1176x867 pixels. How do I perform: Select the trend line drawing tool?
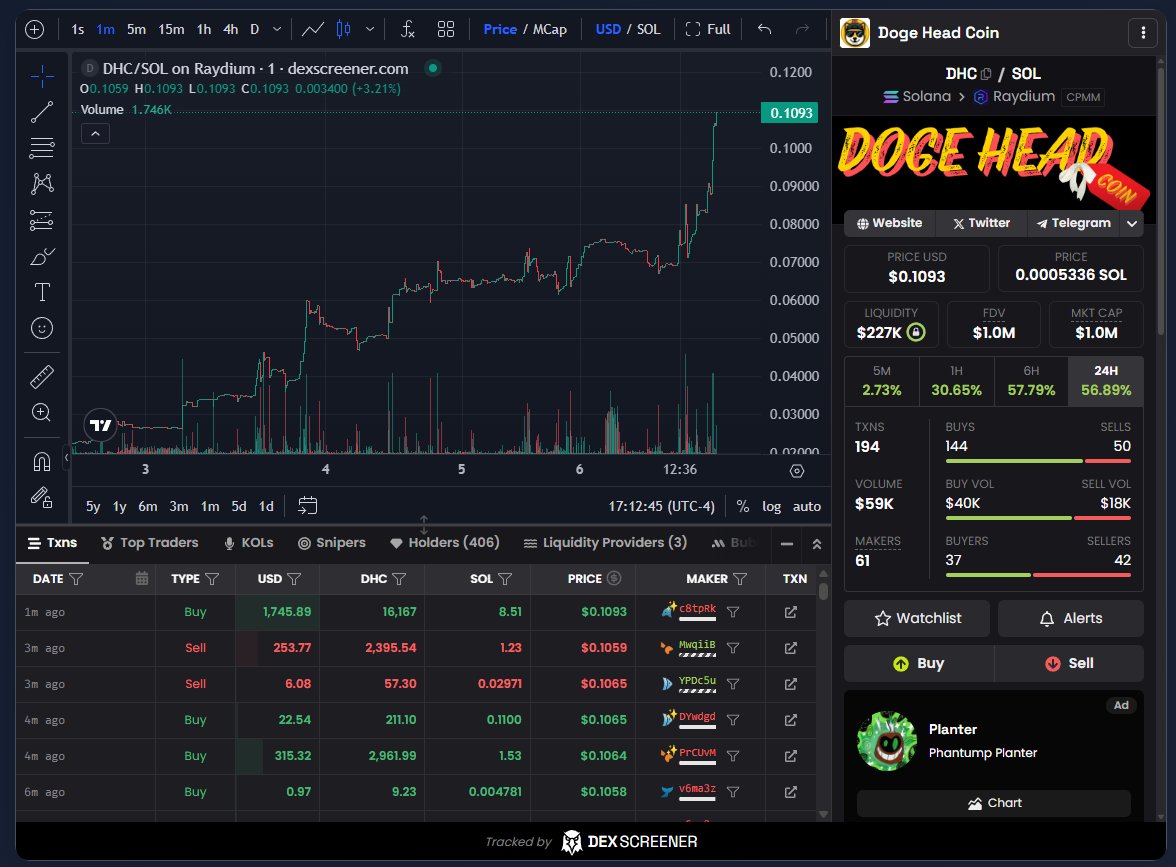(42, 112)
